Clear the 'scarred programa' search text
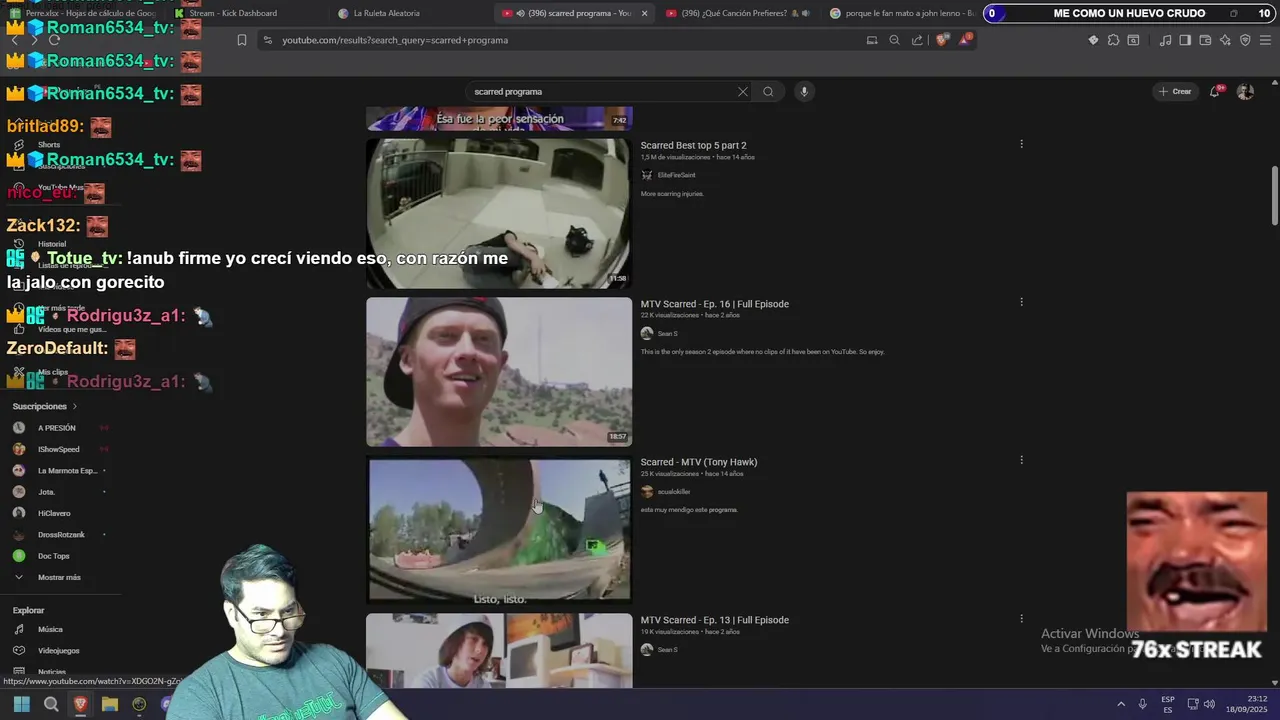The image size is (1280, 720). [x=742, y=91]
